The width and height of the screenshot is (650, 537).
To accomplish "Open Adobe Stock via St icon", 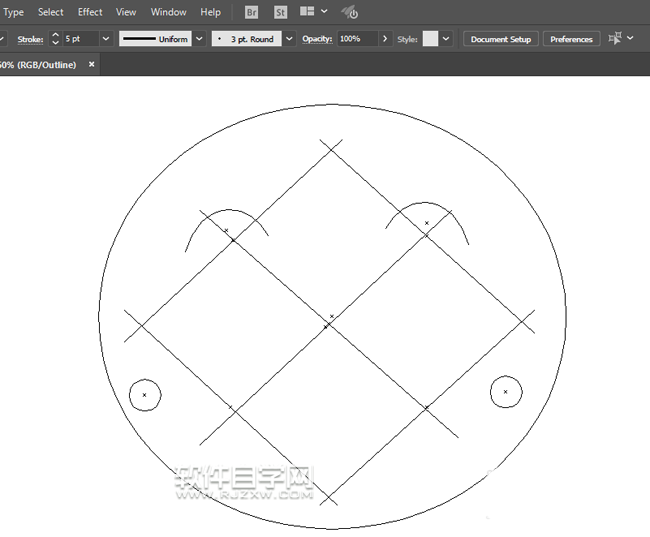I will pyautogui.click(x=280, y=12).
